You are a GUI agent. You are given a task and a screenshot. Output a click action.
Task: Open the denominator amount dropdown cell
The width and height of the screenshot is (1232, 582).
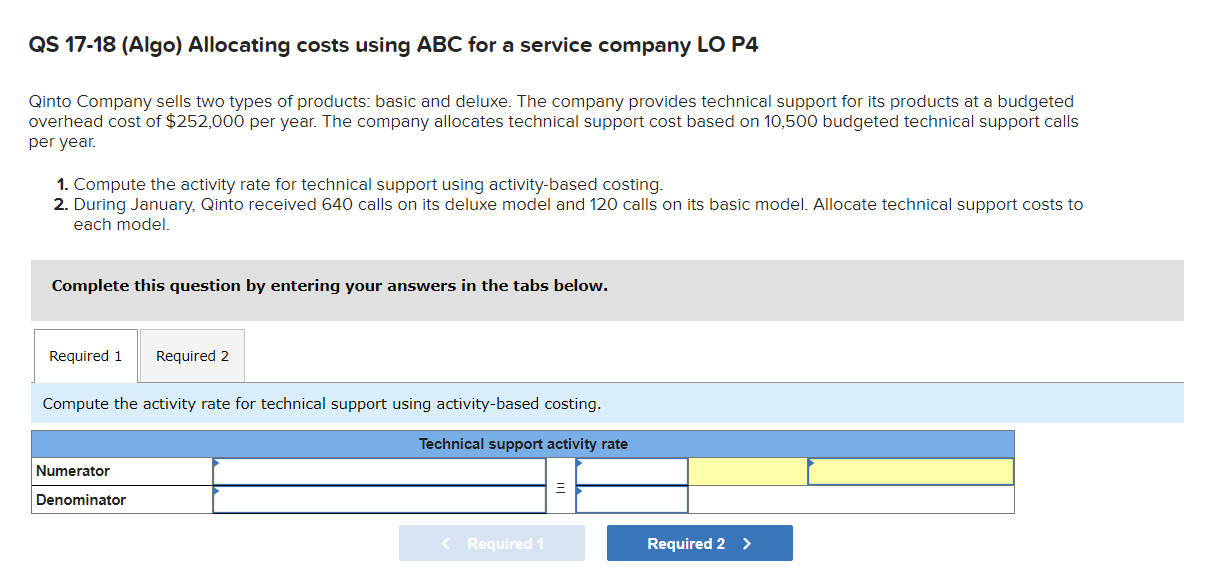coord(631,498)
